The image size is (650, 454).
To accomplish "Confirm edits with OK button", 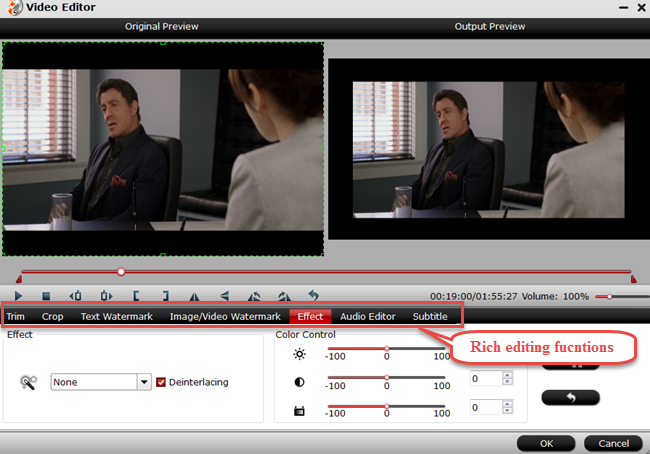I will 546,443.
